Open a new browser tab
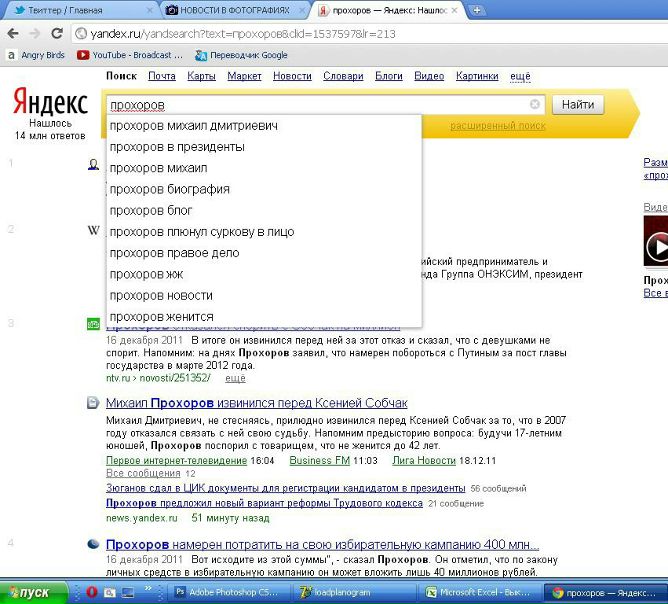 coord(477,10)
